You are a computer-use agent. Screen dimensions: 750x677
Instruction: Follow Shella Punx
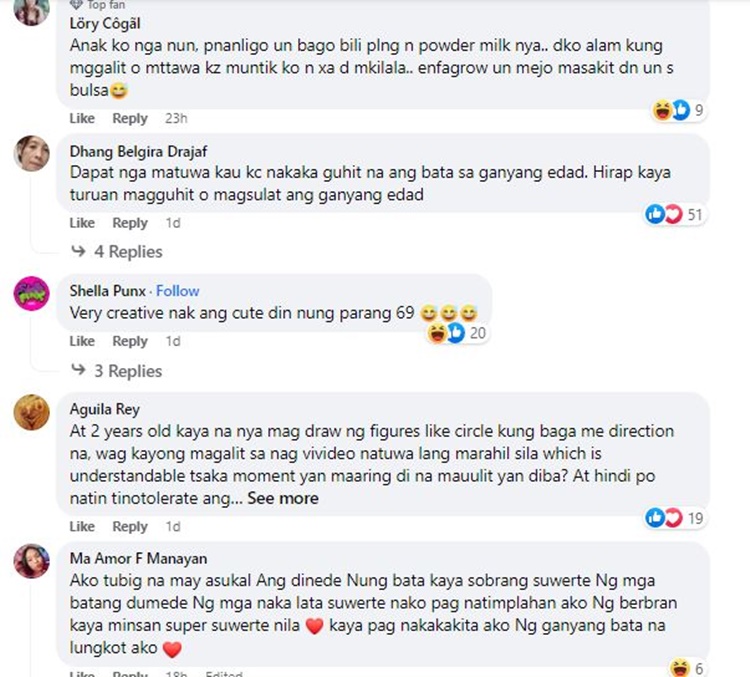point(177,291)
